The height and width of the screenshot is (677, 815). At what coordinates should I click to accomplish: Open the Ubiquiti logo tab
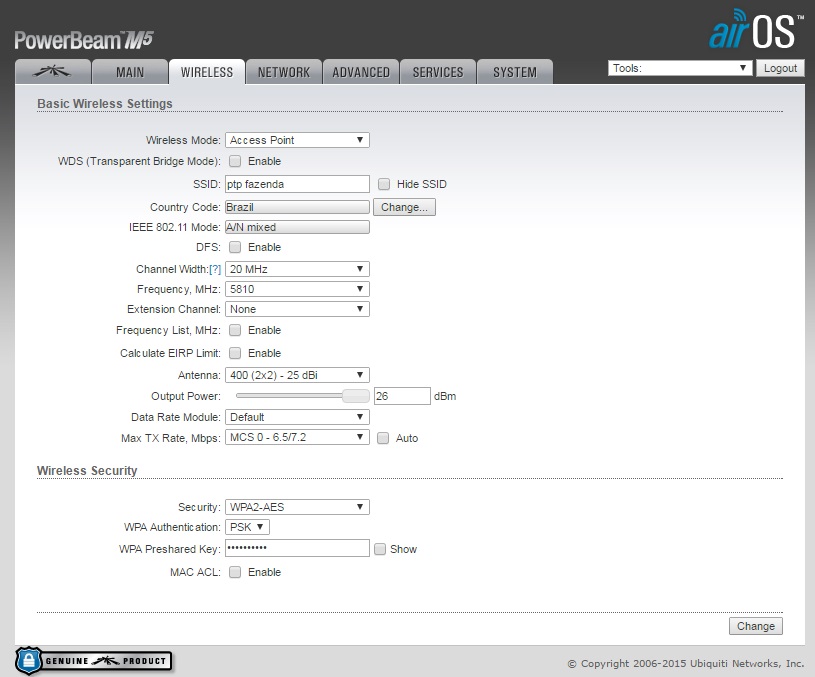pos(53,72)
